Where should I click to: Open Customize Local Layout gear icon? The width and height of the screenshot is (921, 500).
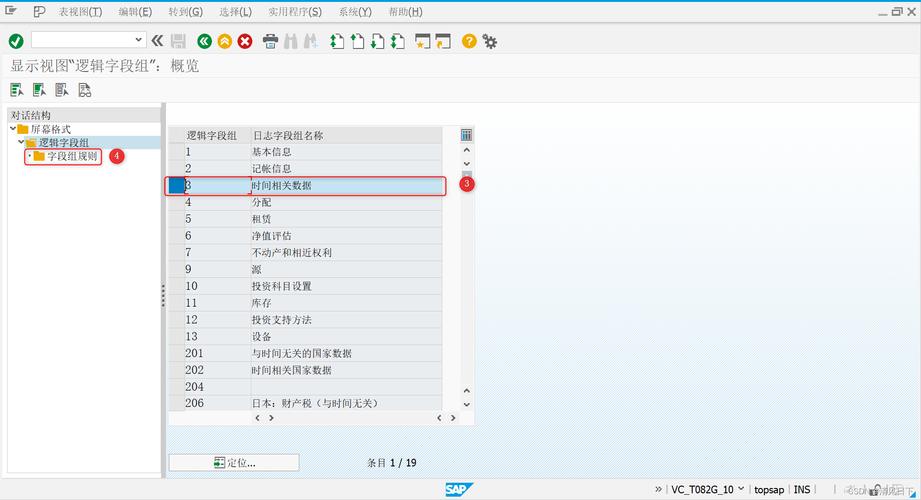pyautogui.click(x=489, y=41)
